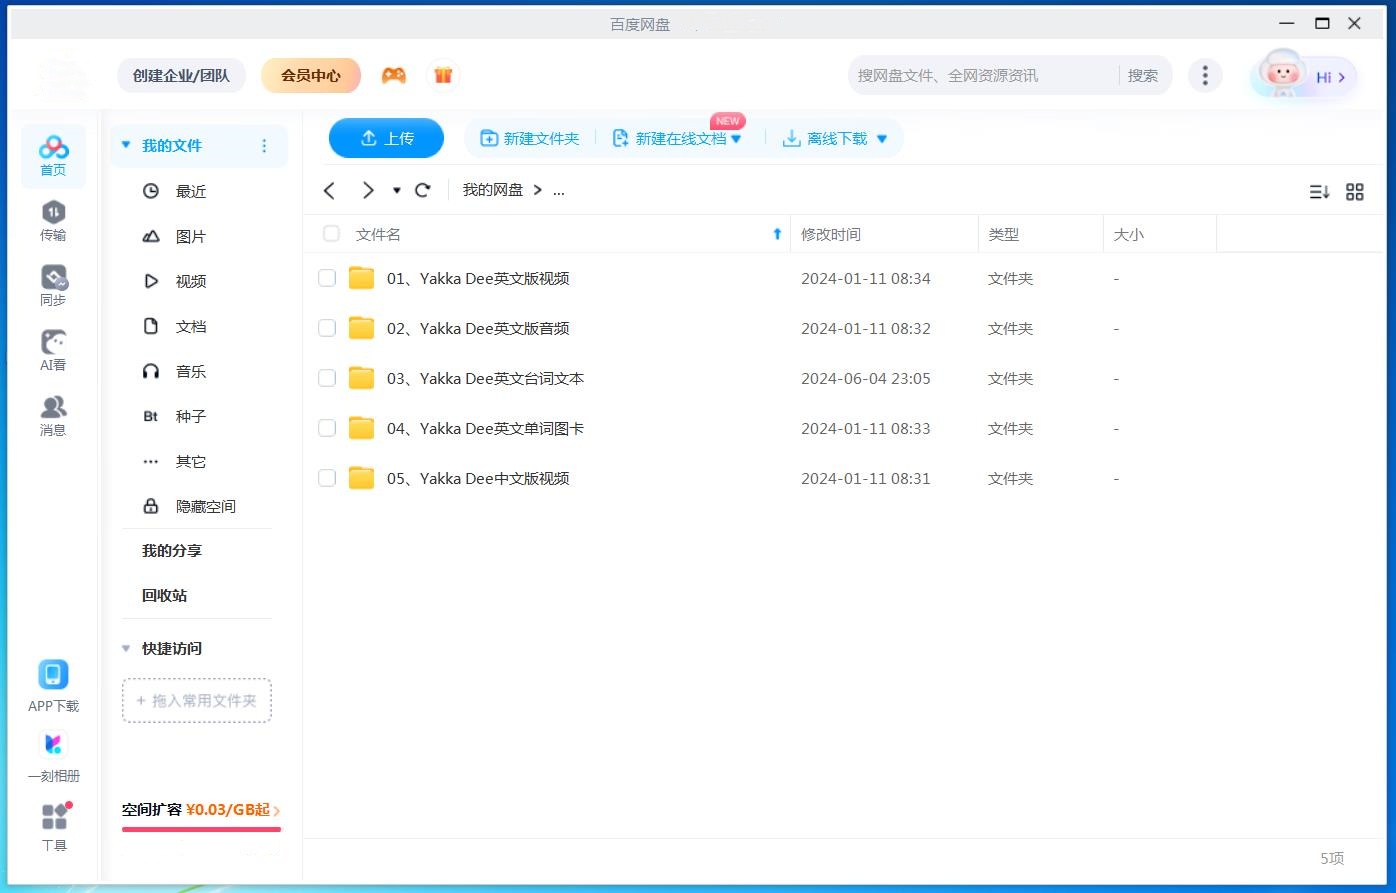Image resolution: width=1396 pixels, height=893 pixels.
Task: Go forward with the right arrow
Action: pos(367,190)
